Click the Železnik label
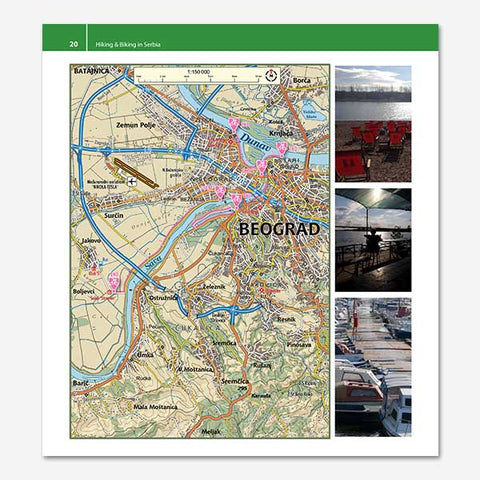This screenshot has height=480, width=480. pos(214,286)
